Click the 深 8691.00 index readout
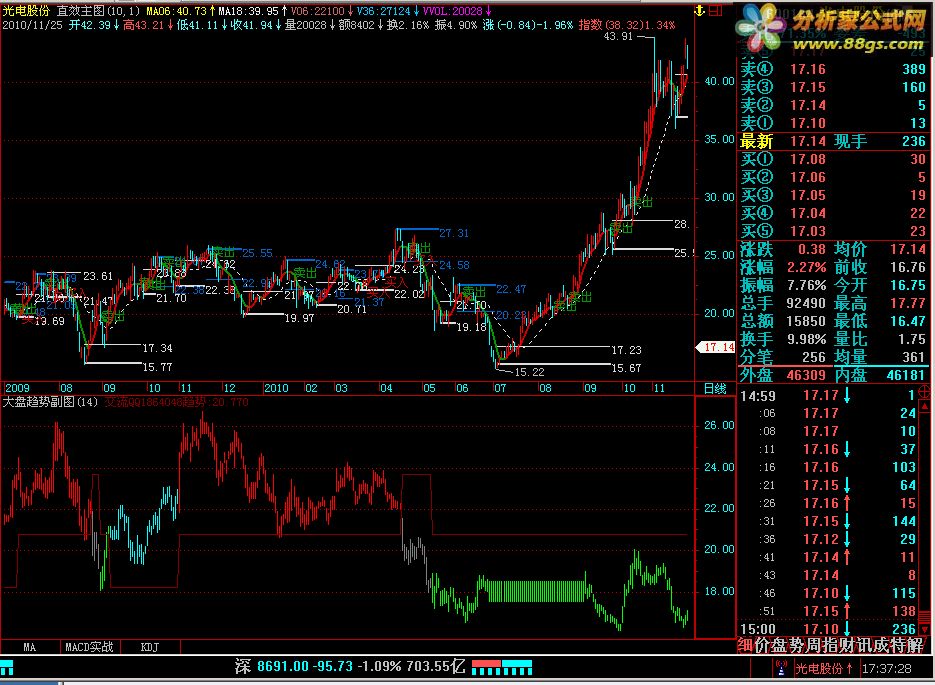Viewport: 935px width, 685px height. pos(273,667)
